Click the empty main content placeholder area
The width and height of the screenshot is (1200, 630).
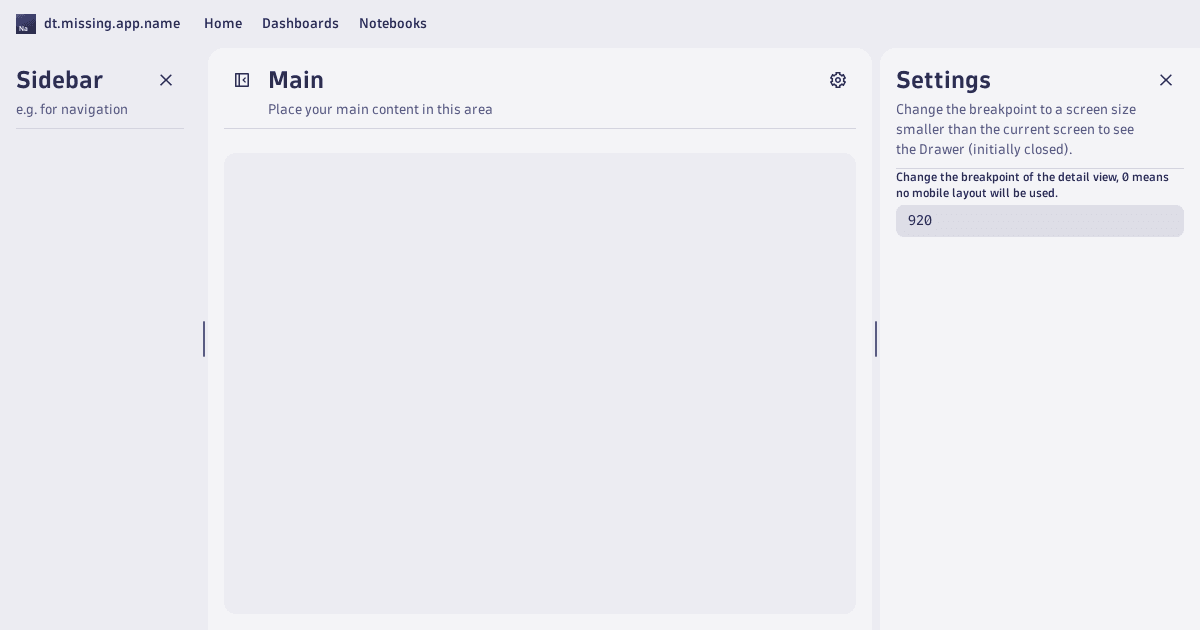pyautogui.click(x=540, y=383)
